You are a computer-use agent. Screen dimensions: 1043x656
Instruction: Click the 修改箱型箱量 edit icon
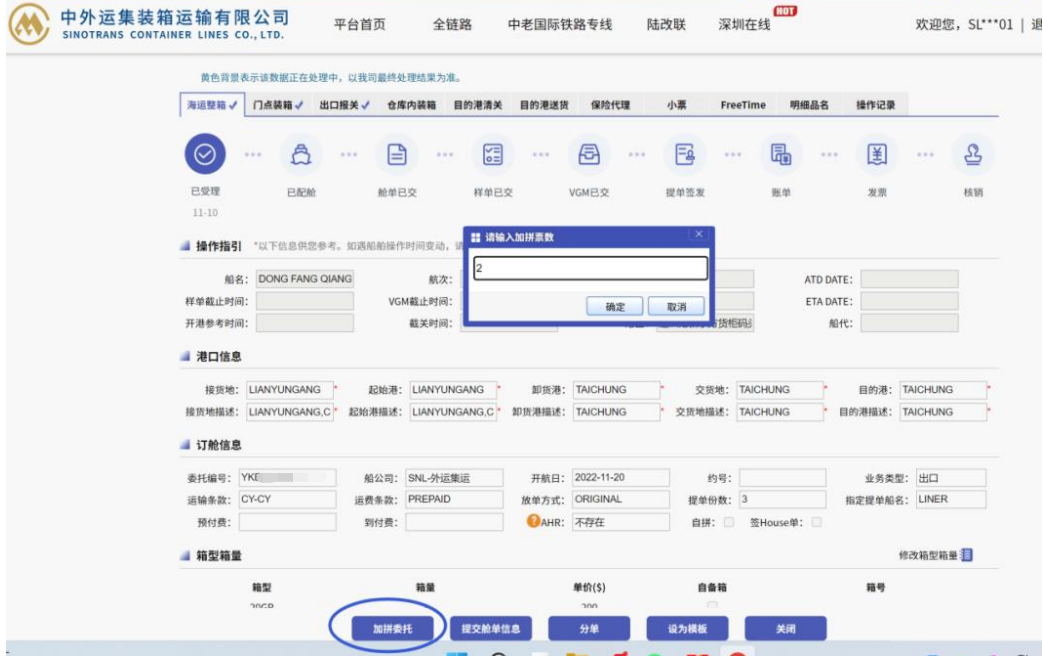coord(967,555)
